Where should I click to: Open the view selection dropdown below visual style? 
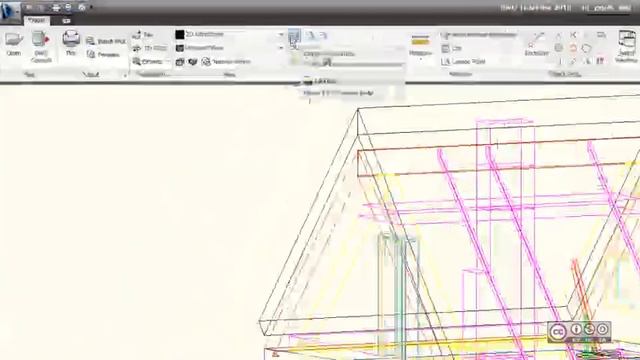(229, 48)
